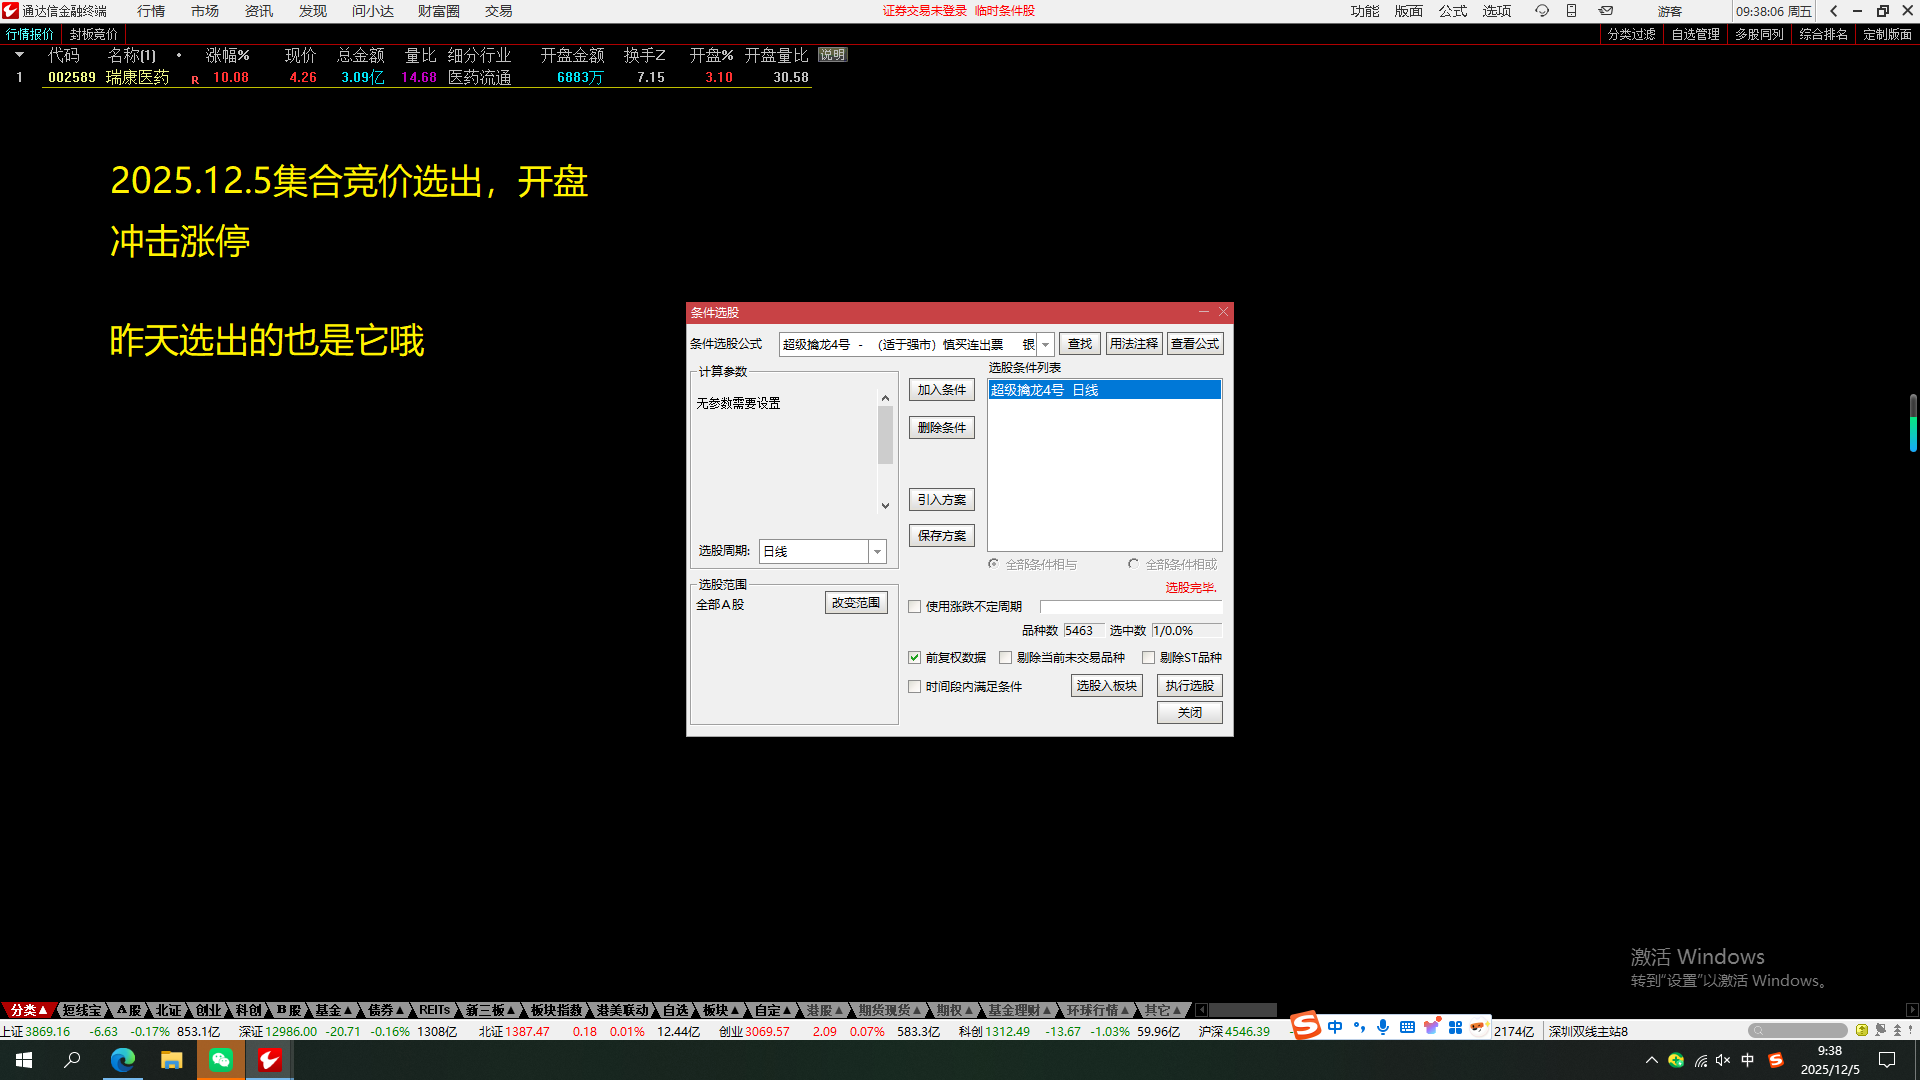
Task: Expand the 选股周期 日线 dropdown
Action: tap(877, 552)
